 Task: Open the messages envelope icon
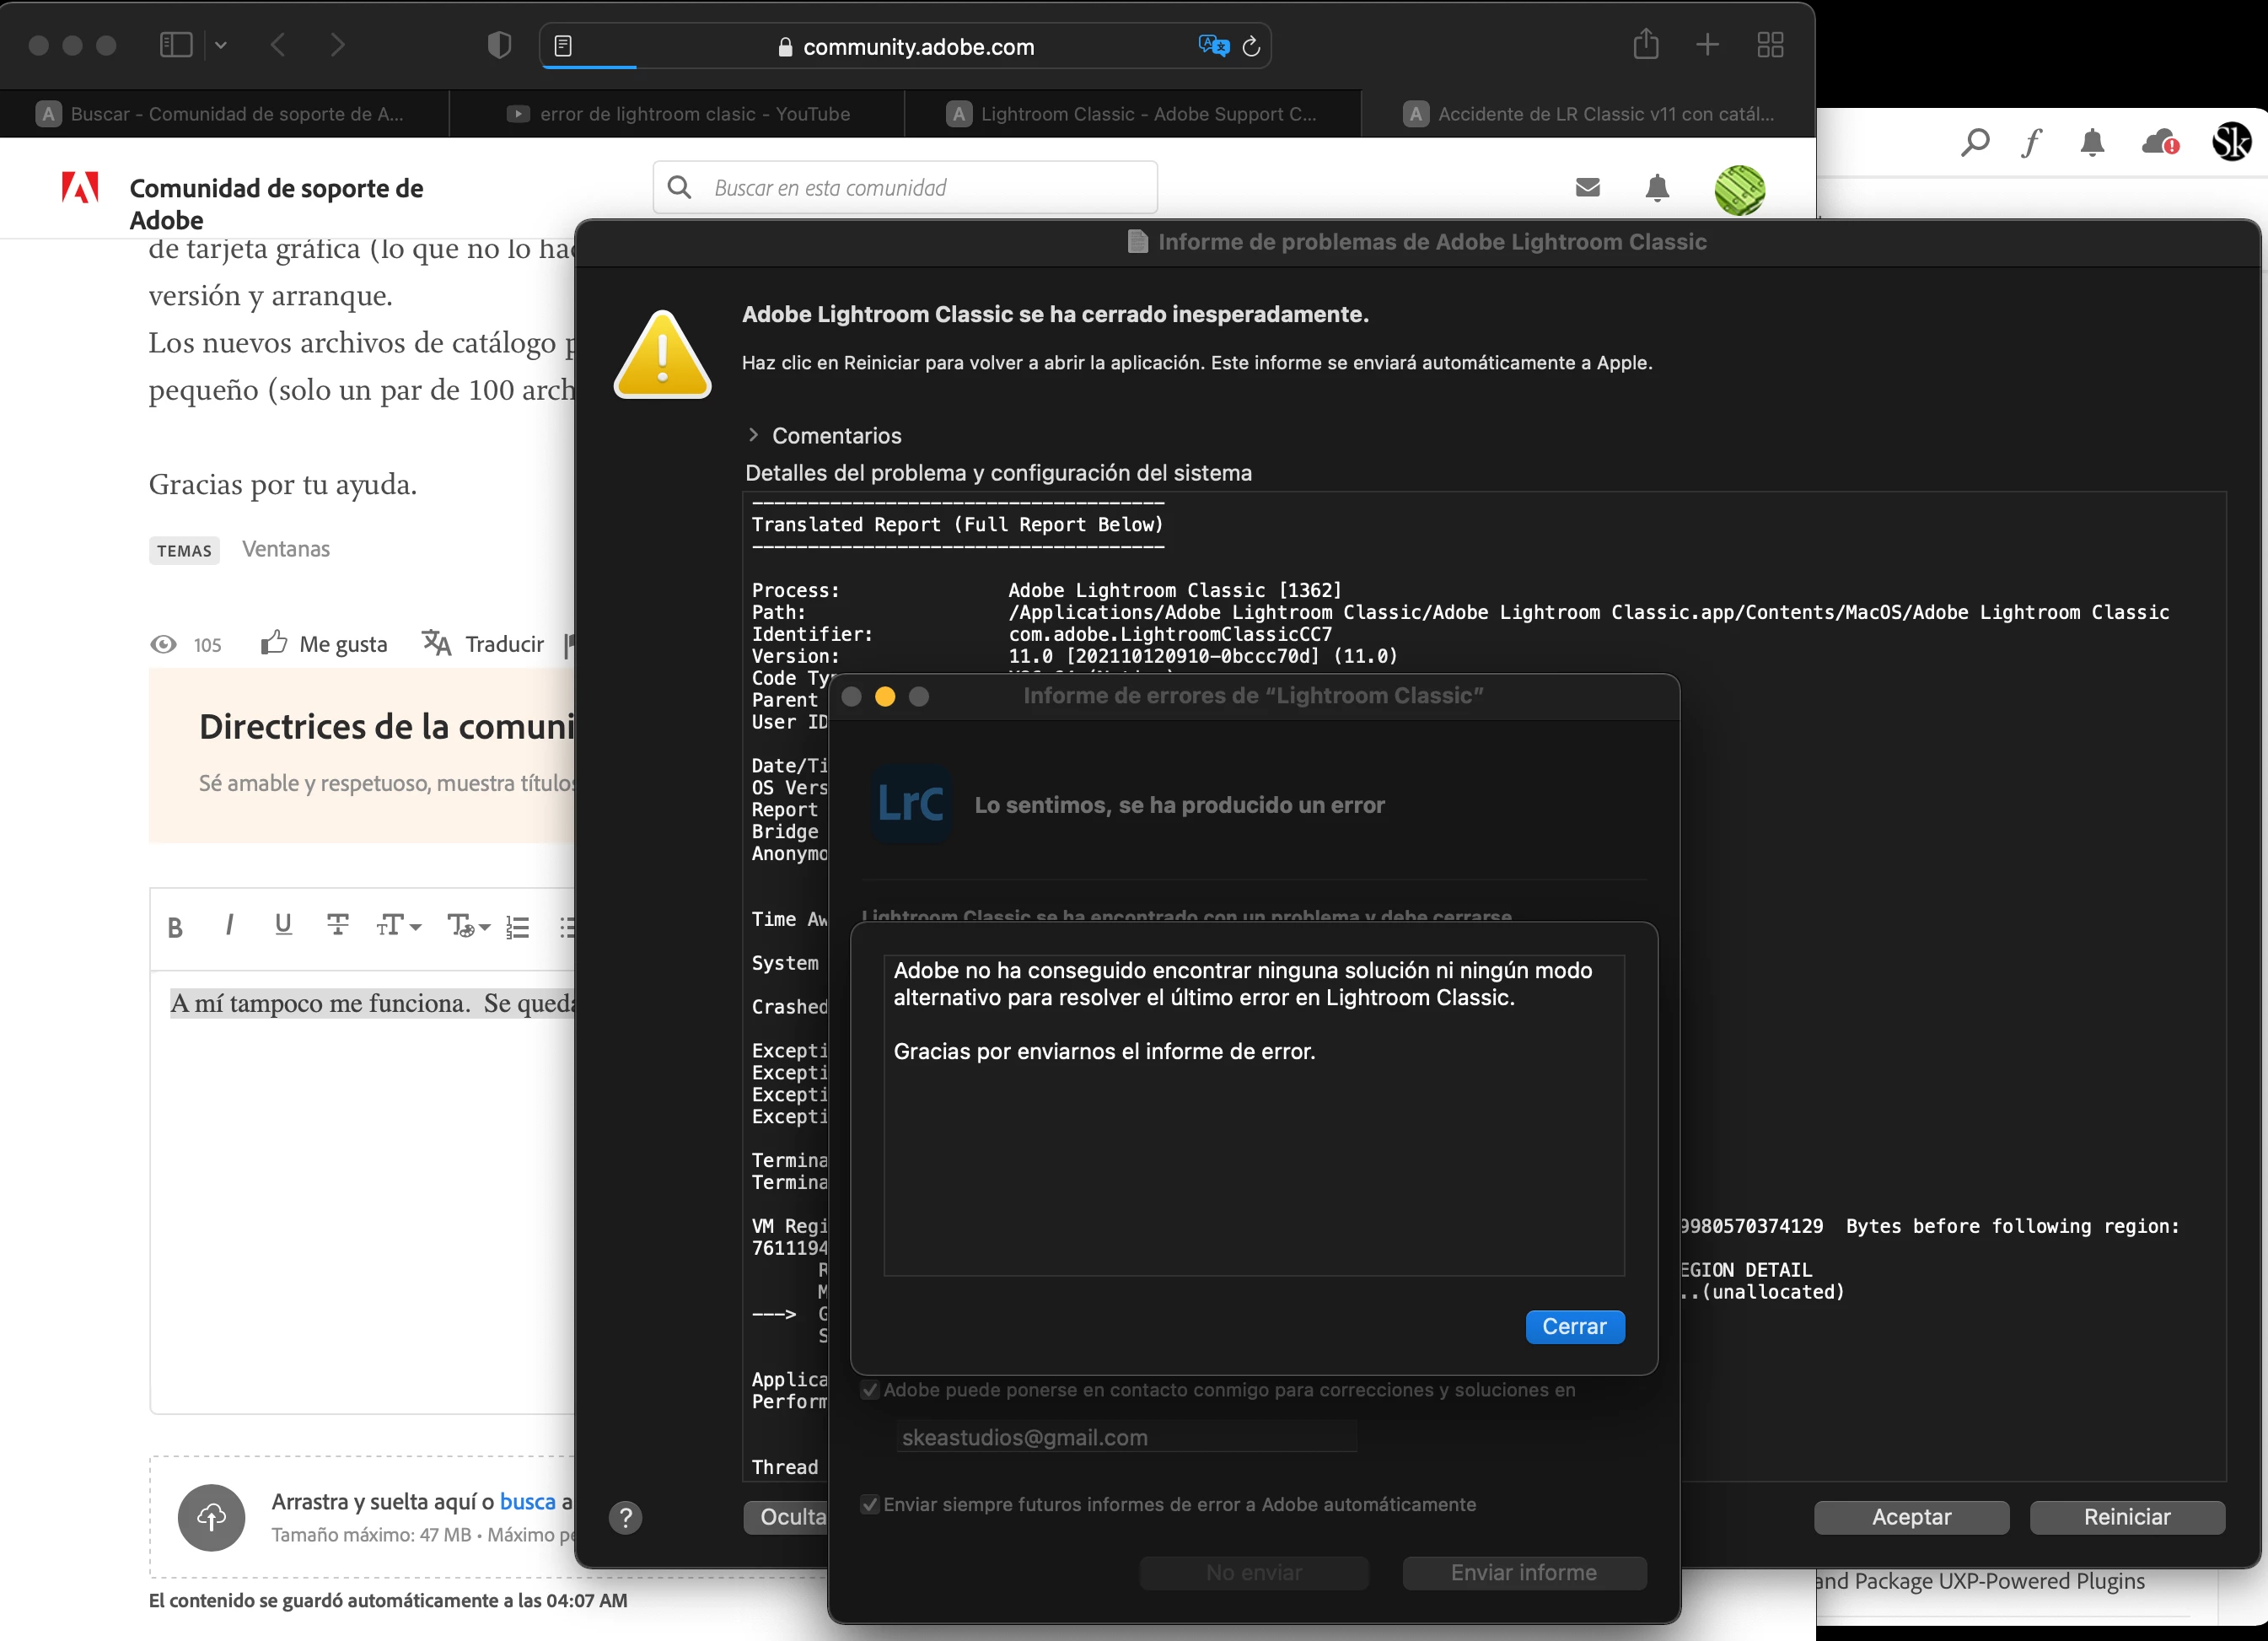1588,187
